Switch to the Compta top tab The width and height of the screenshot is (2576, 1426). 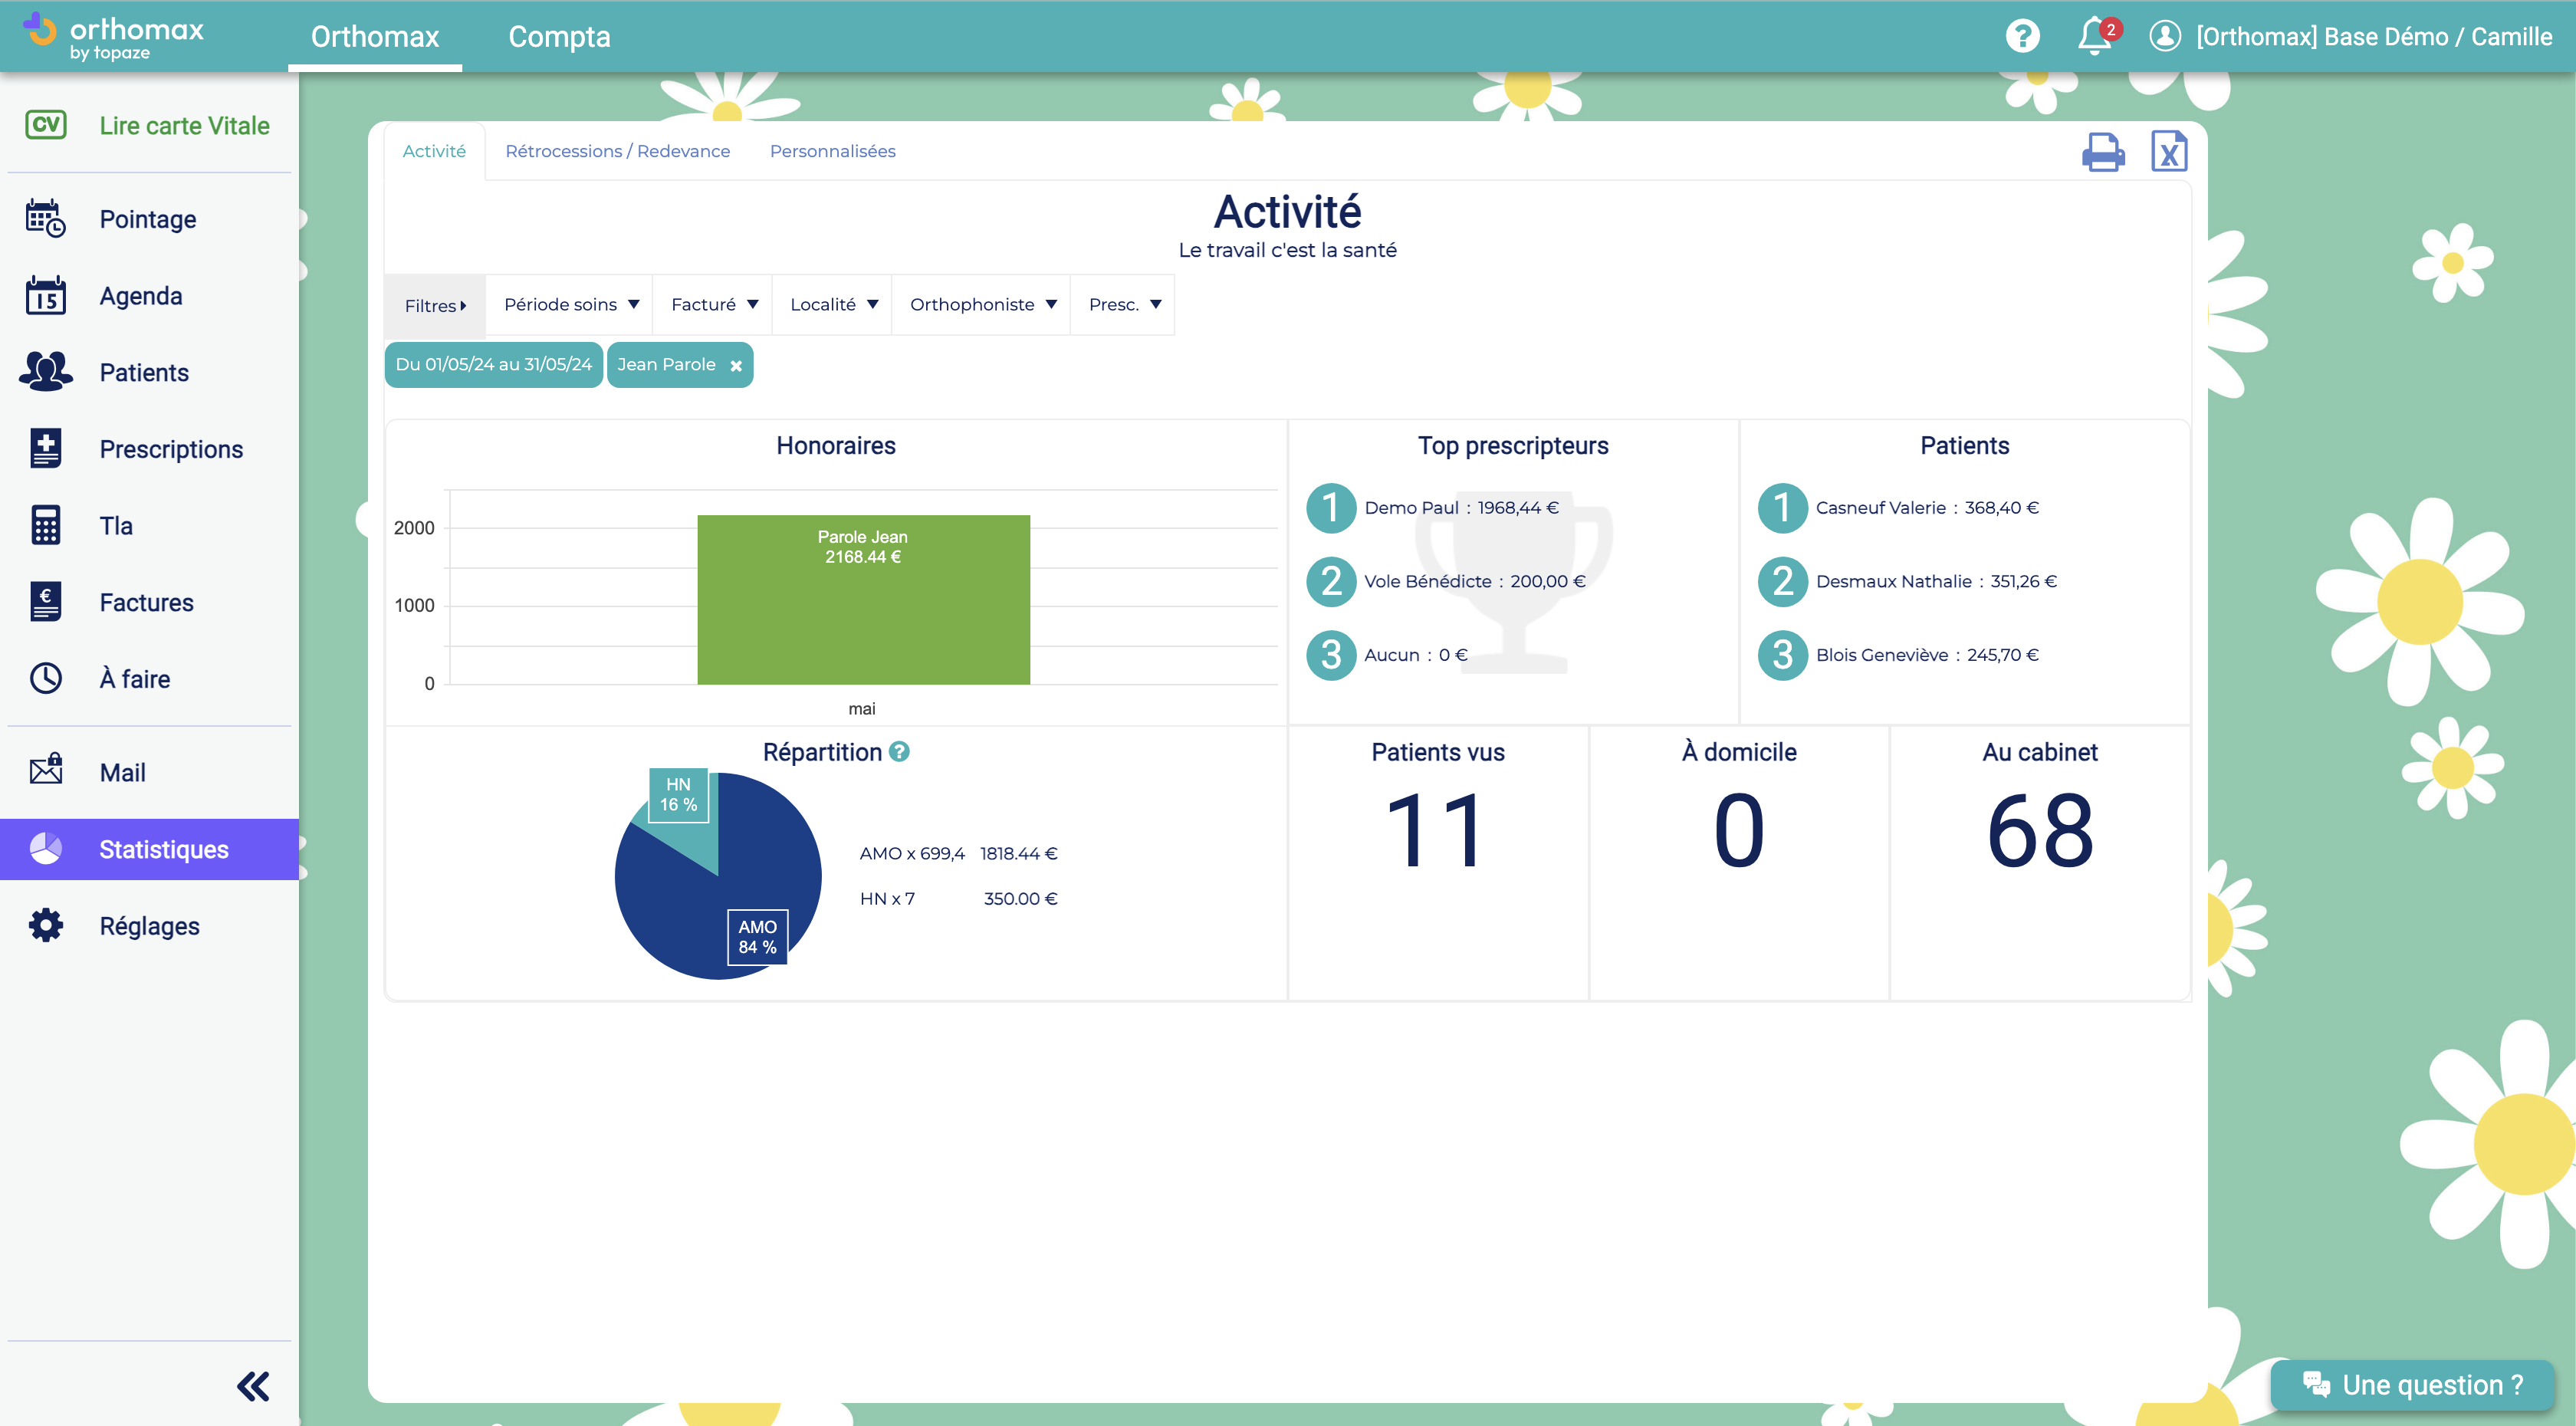click(559, 37)
